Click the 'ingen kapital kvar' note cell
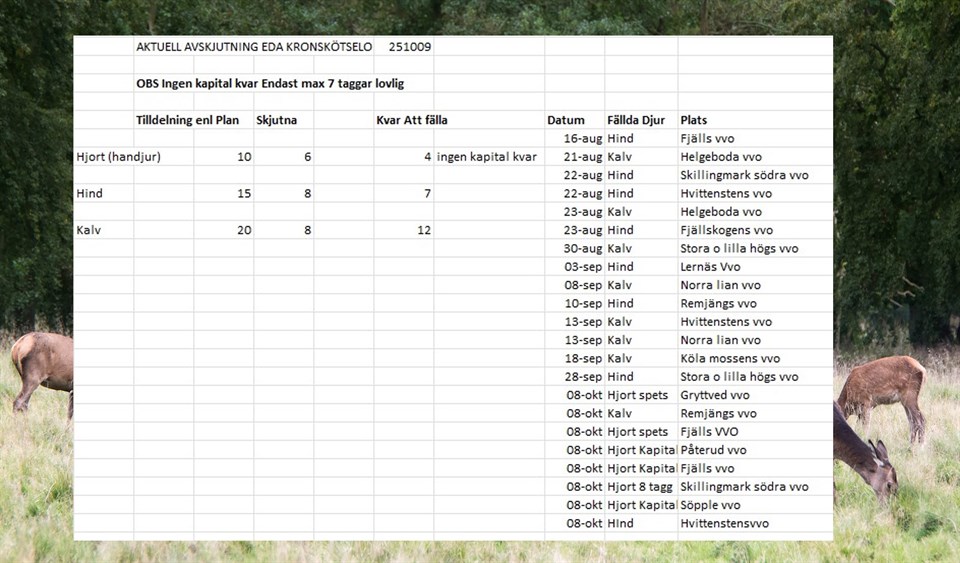 tap(486, 157)
